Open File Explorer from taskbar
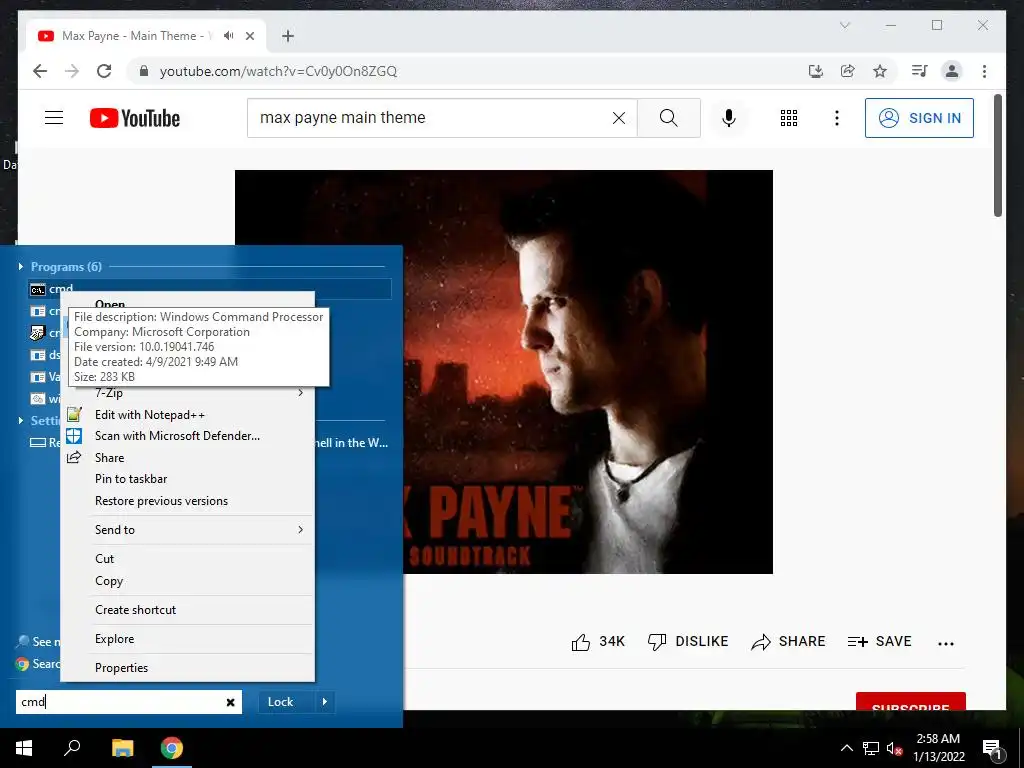Screen dimensions: 1024x768 coord(122,748)
